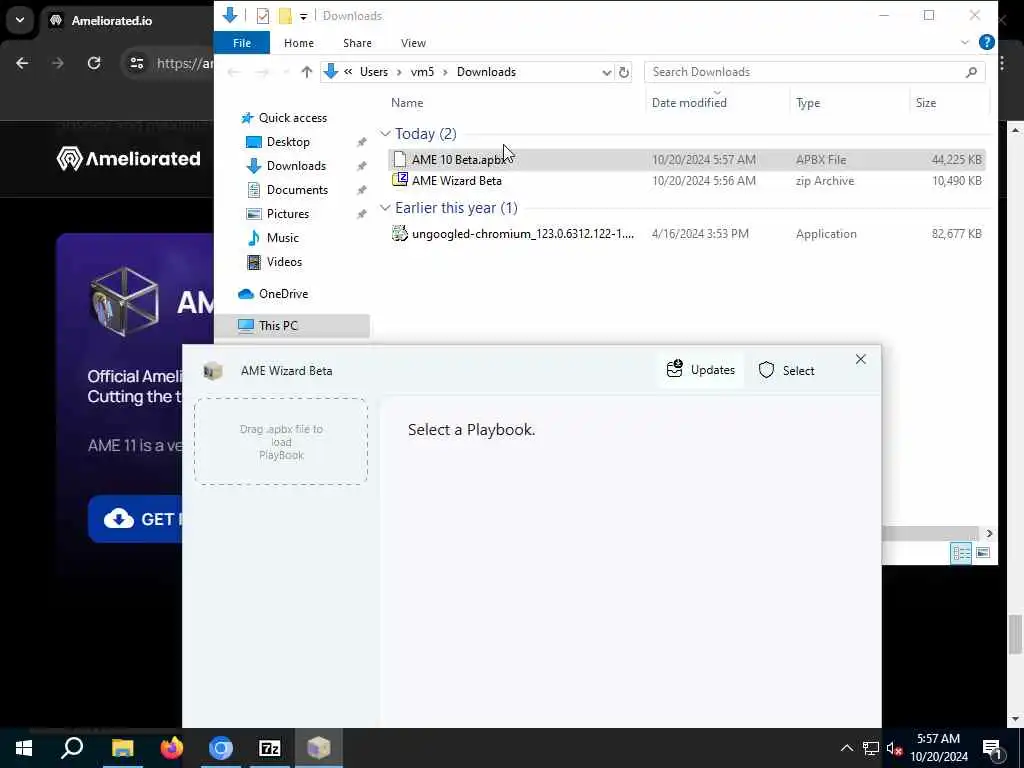Click the New folder icon in title bar

click(285, 16)
